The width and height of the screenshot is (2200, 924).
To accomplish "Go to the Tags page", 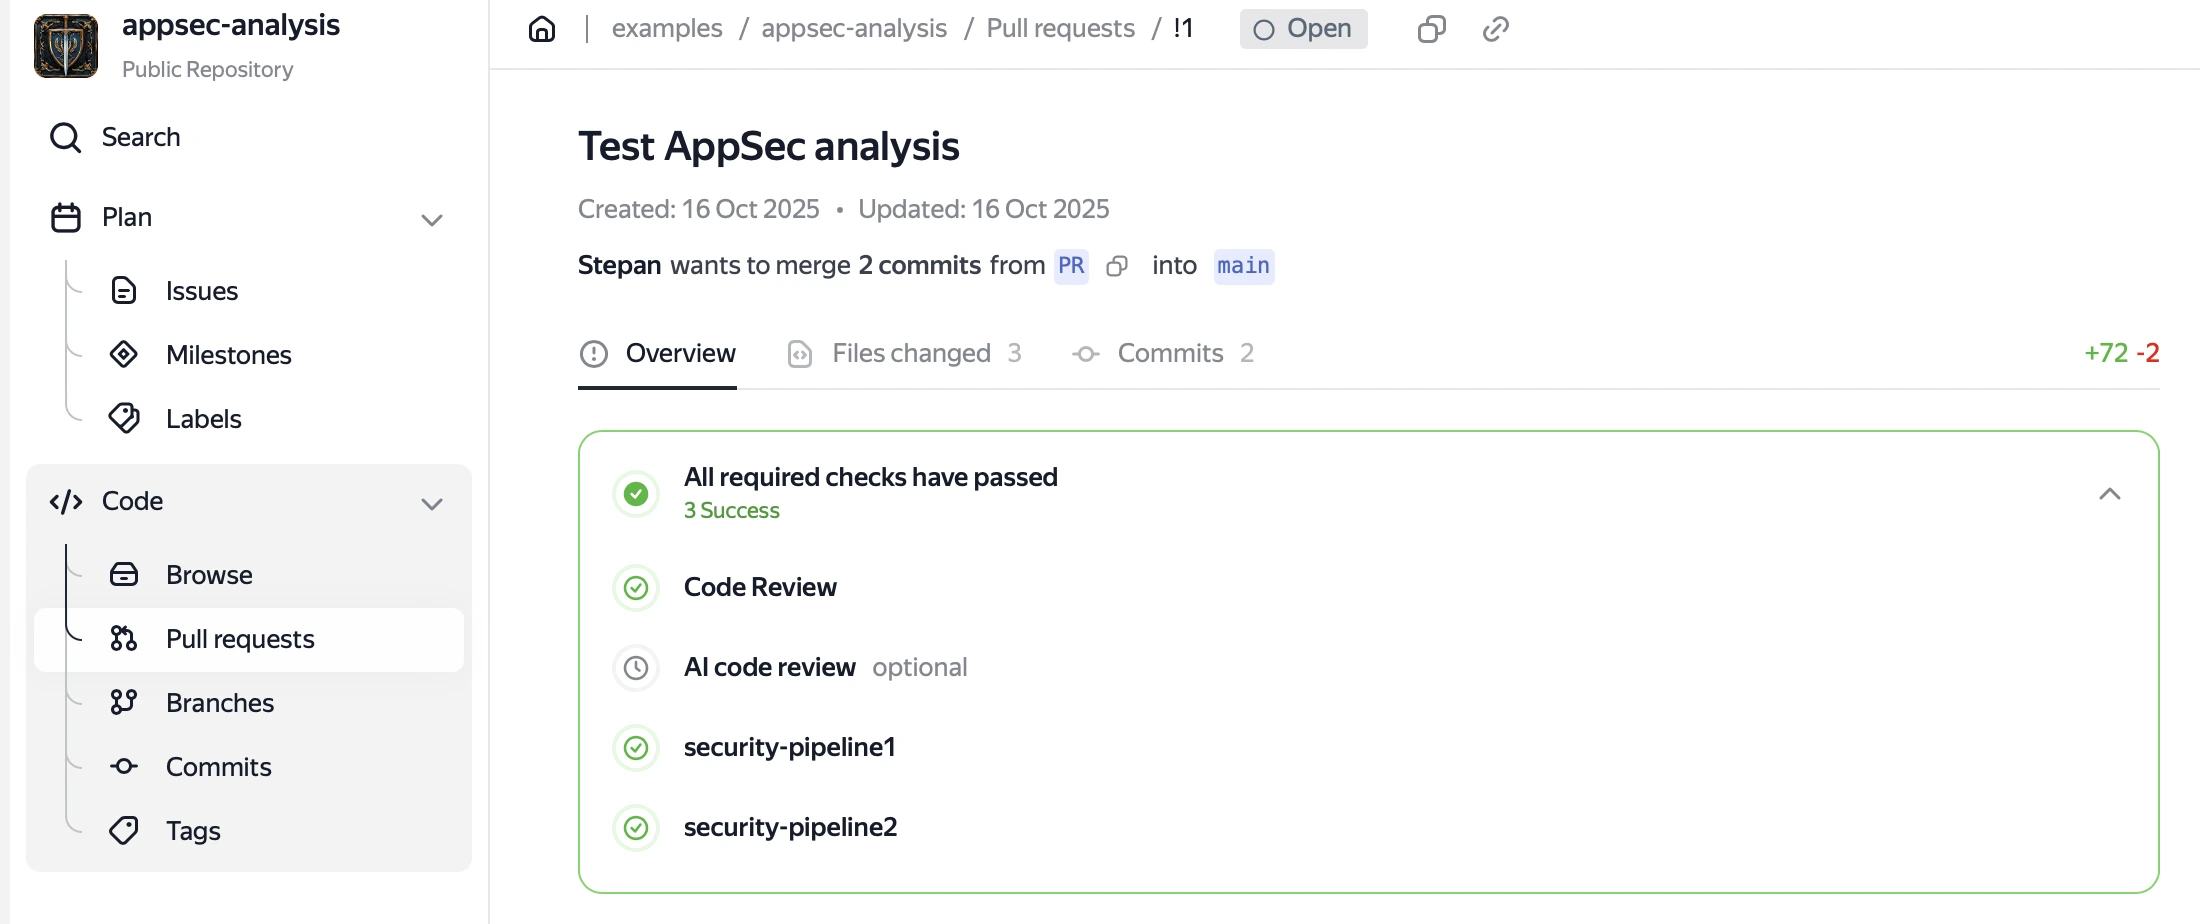I will 193,831.
